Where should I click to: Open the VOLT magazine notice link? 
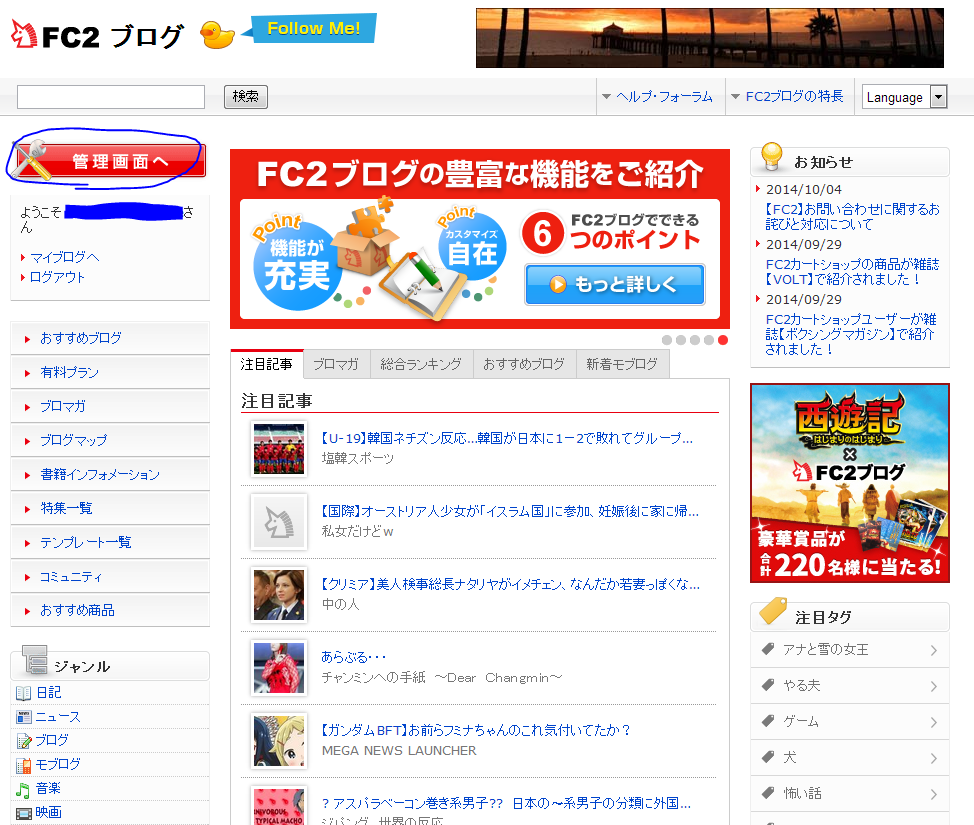tap(852, 271)
